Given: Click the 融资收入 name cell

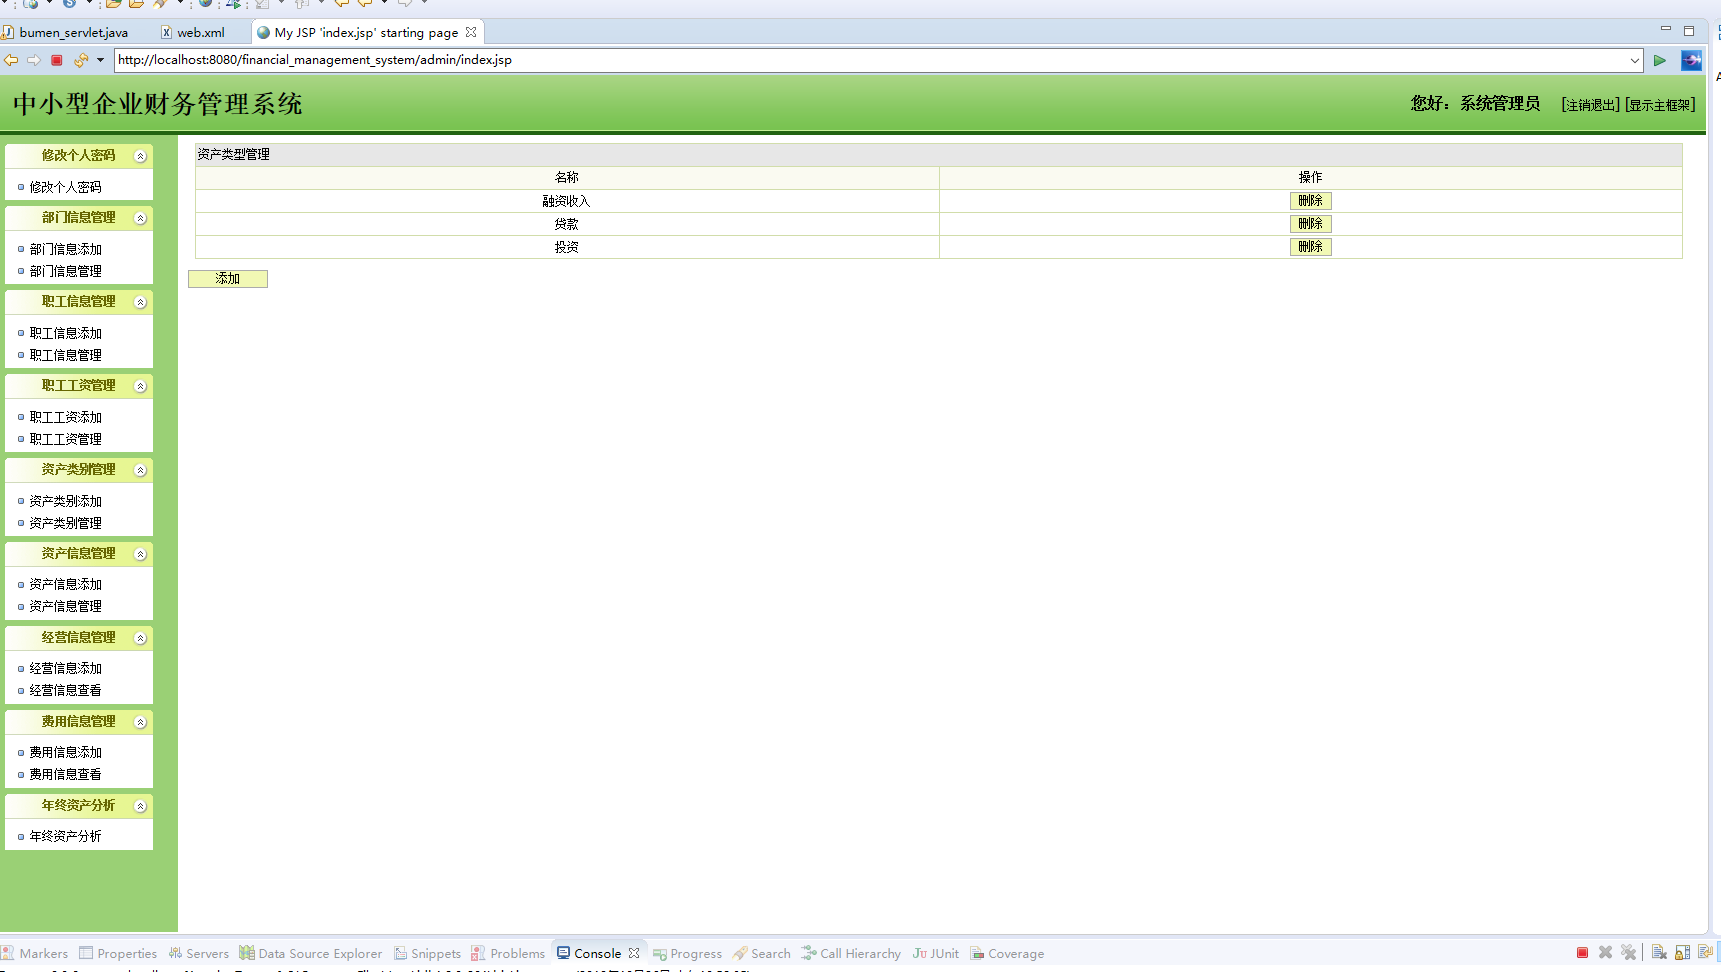Looking at the screenshot, I should 567,201.
